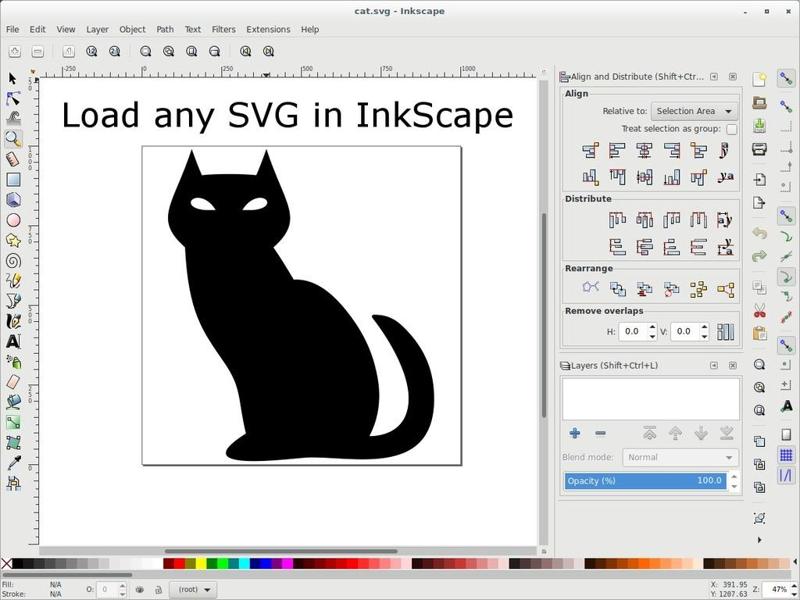Open the Path menu
The image size is (800, 600).
pyautogui.click(x=165, y=30)
